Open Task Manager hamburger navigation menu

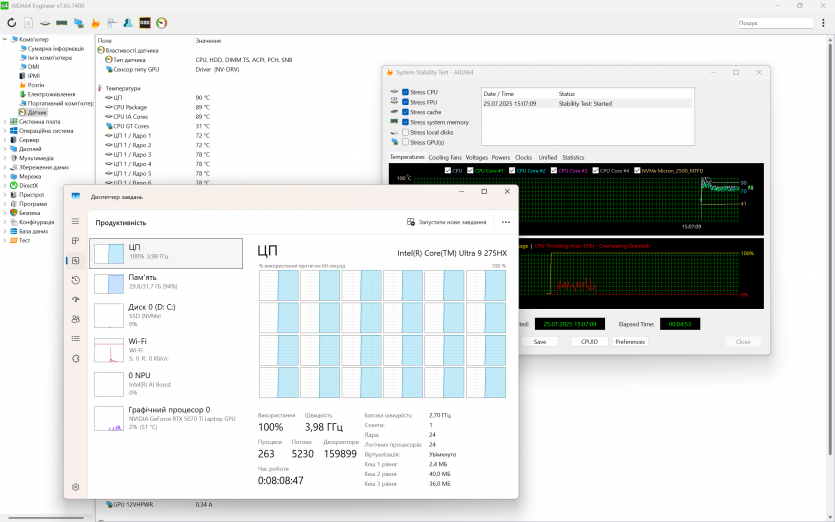[x=75, y=223]
